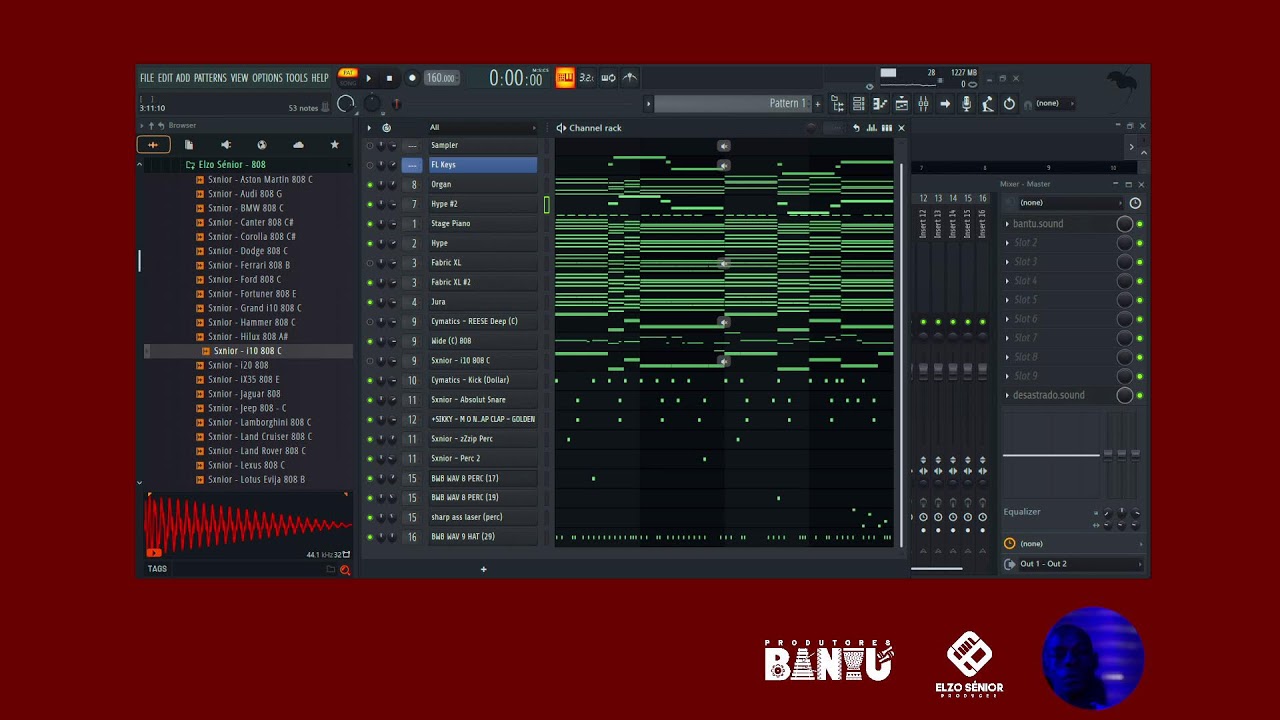This screenshot has width=1280, height=720.
Task: Open the Piano roll toolbar icon
Action: pyautogui.click(x=880, y=104)
